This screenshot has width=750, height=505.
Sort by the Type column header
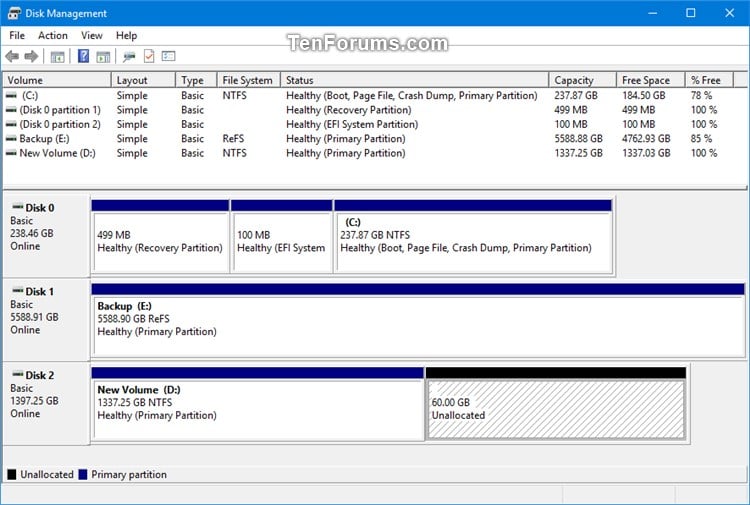pyautogui.click(x=196, y=80)
